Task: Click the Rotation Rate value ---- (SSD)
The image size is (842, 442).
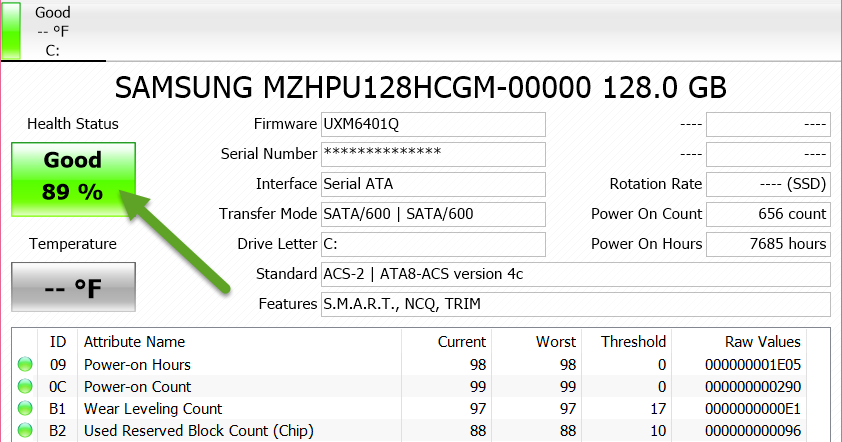Action: click(x=768, y=184)
